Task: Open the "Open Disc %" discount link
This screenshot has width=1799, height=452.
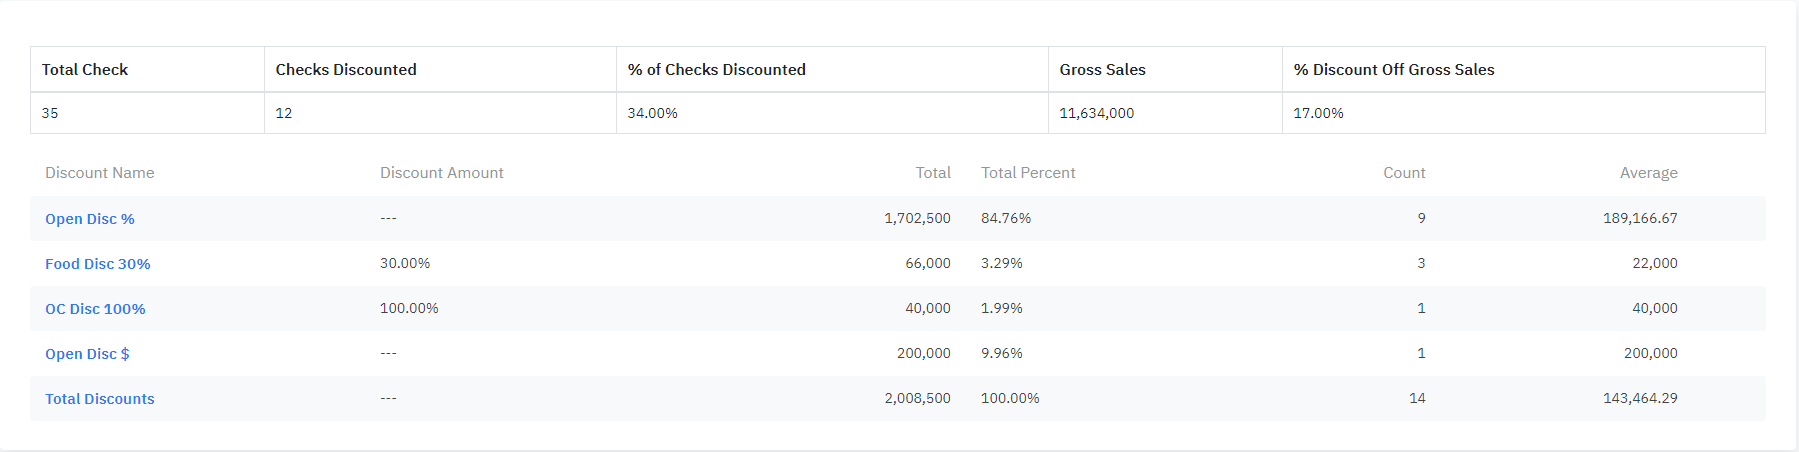Action: (x=90, y=219)
